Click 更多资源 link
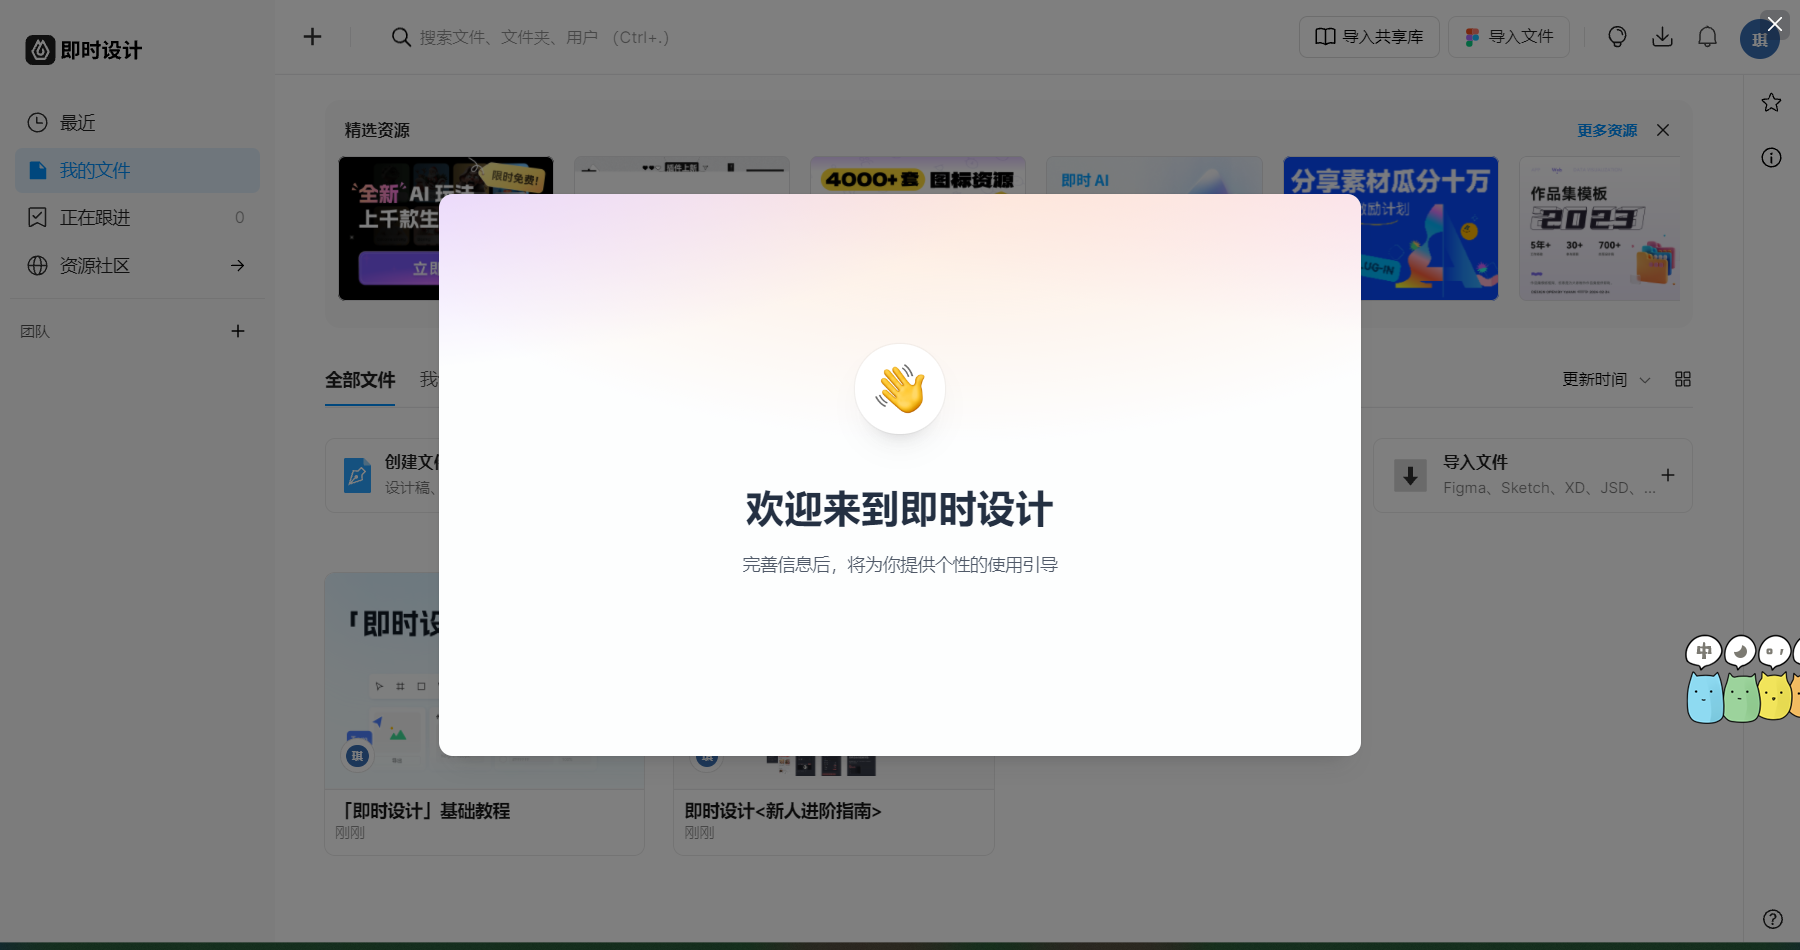 coord(1607,131)
